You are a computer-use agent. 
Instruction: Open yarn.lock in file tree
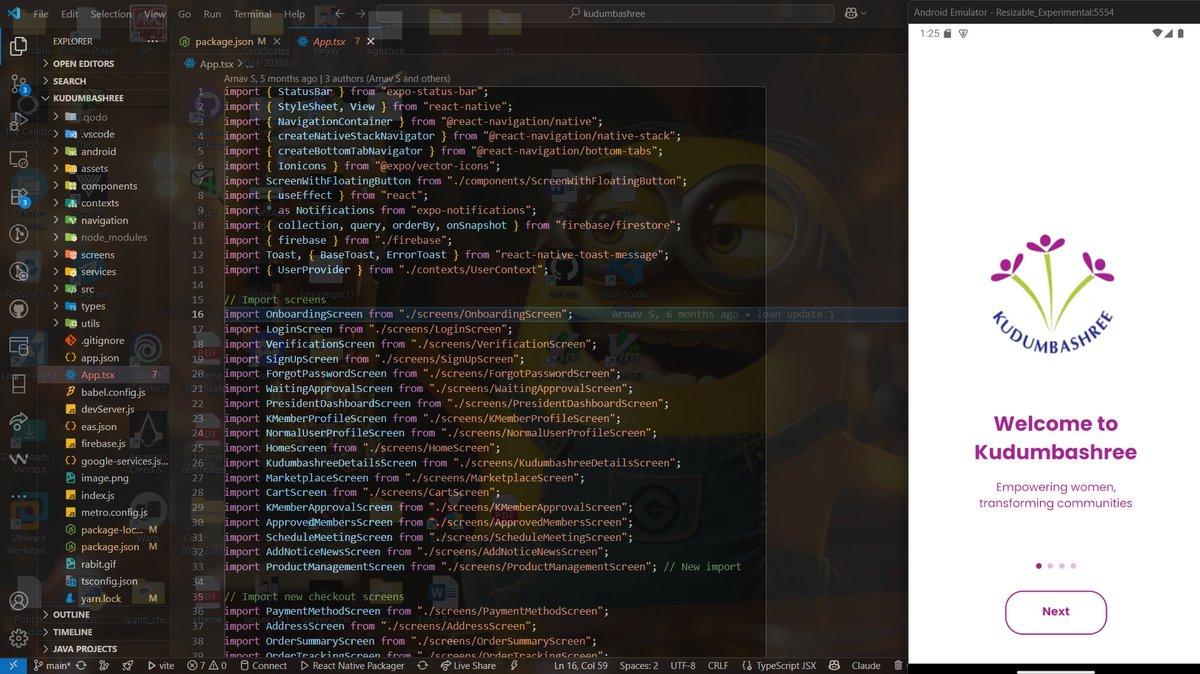click(100, 598)
